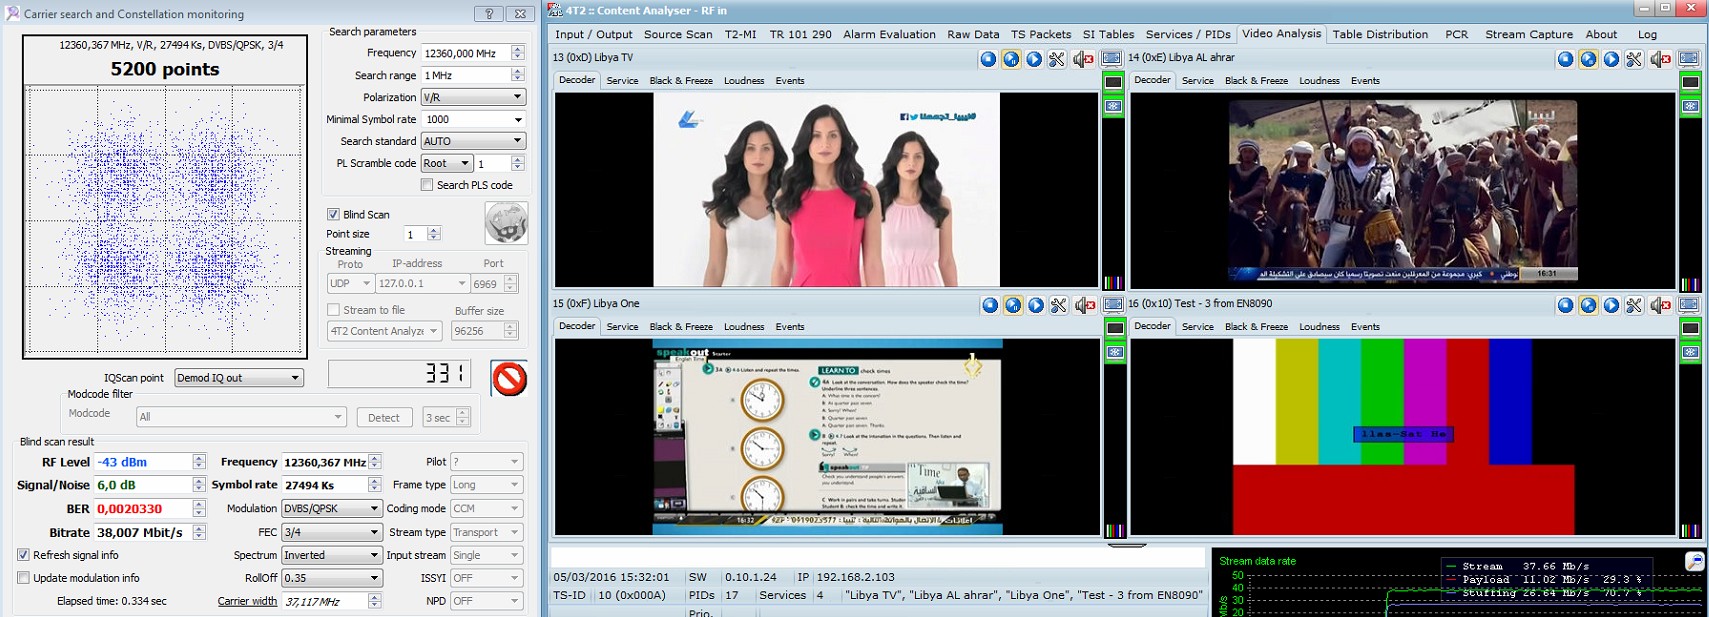Play the Libya One decoder
This screenshot has width=1709, height=617.
(x=1036, y=305)
